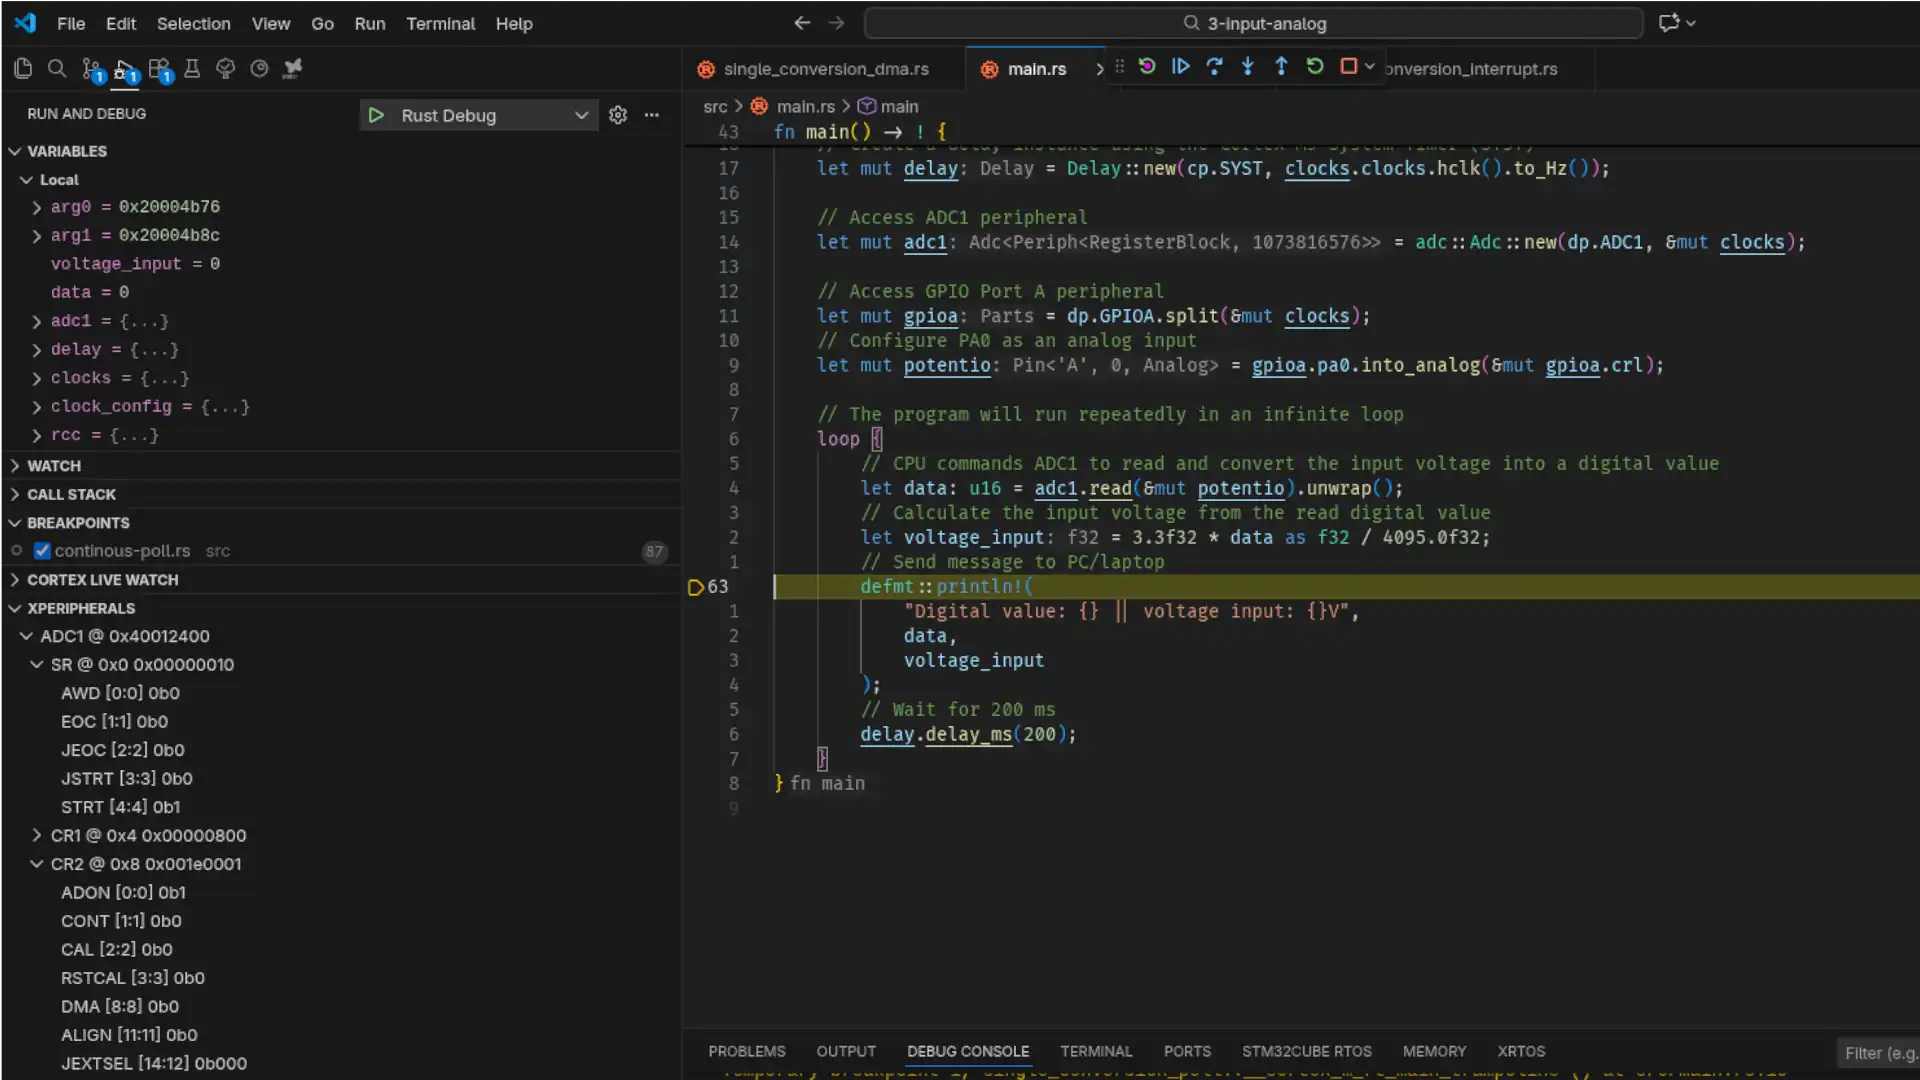The width and height of the screenshot is (1920, 1080).
Task: Click the Step Out debug icon
Action: [1282, 66]
